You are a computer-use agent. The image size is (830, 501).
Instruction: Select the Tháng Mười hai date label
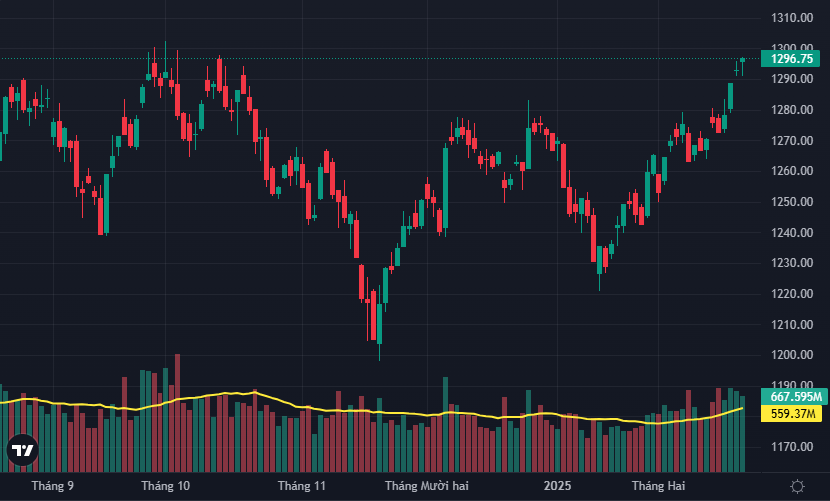click(427, 486)
